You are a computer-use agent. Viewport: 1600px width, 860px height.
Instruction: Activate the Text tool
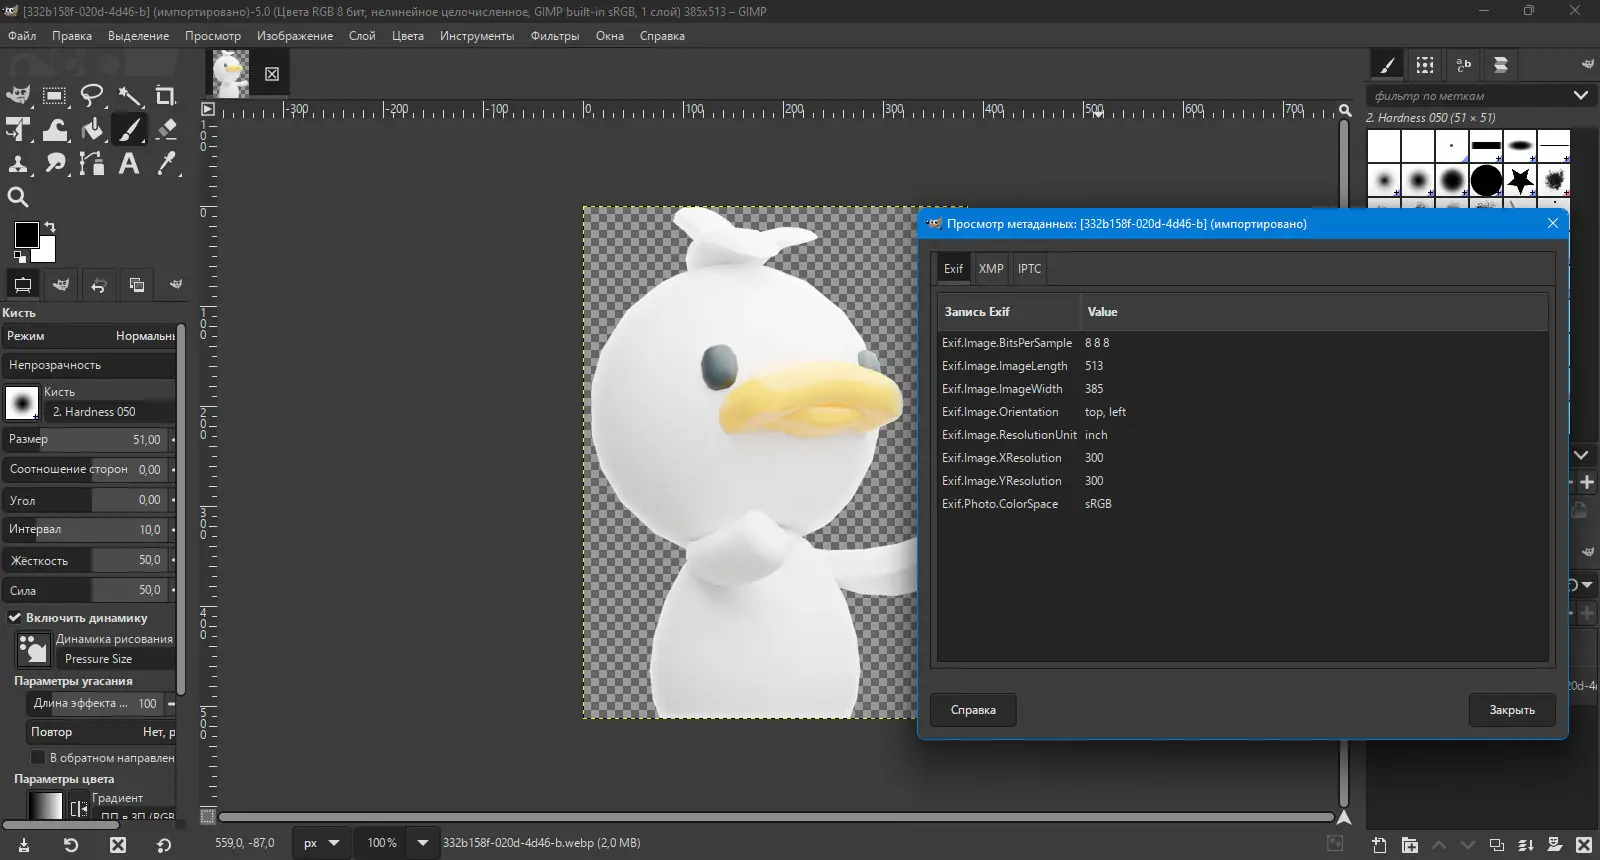[129, 164]
